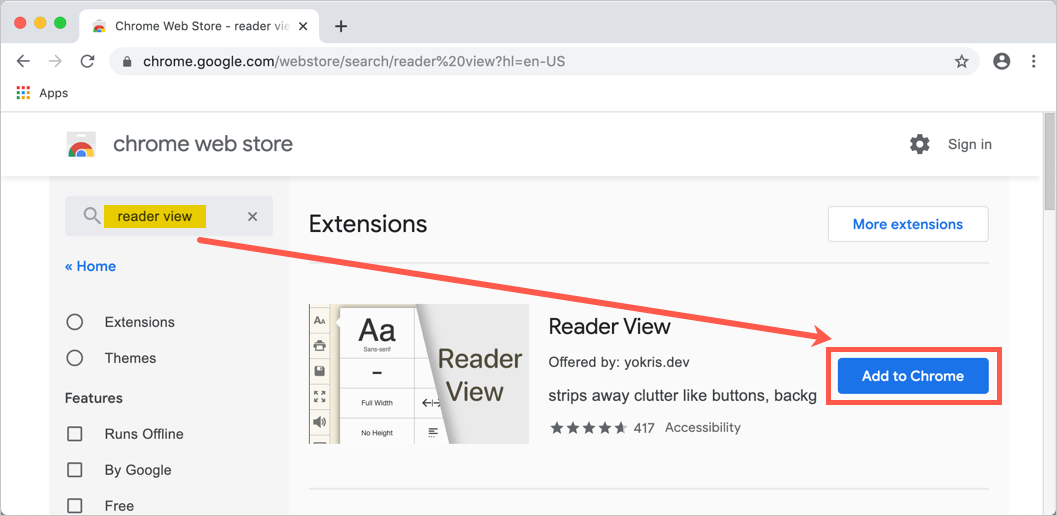Screen dimensions: 1057x516
Task: Open a new tab with the plus button
Action: 341,26
